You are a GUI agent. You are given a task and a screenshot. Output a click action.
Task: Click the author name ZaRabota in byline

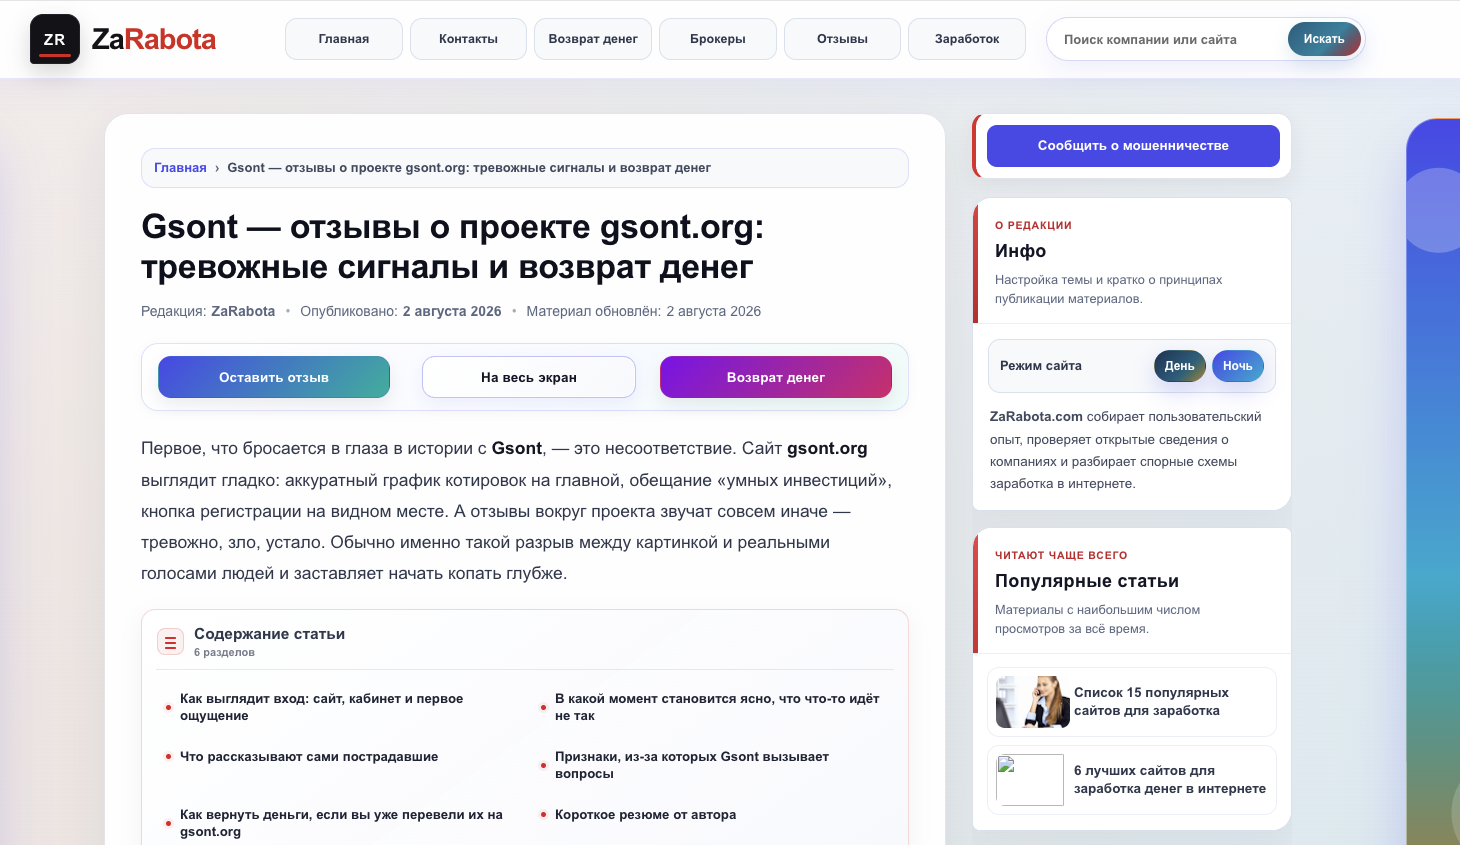click(243, 311)
